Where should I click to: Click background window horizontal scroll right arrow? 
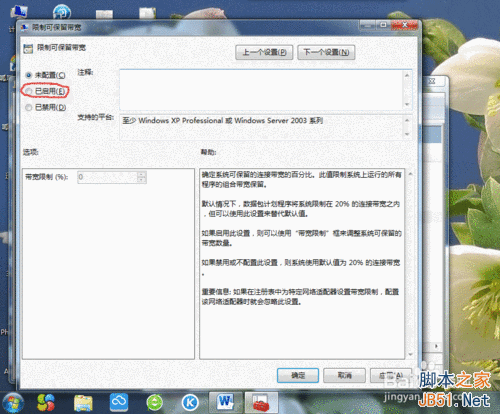tap(436, 346)
